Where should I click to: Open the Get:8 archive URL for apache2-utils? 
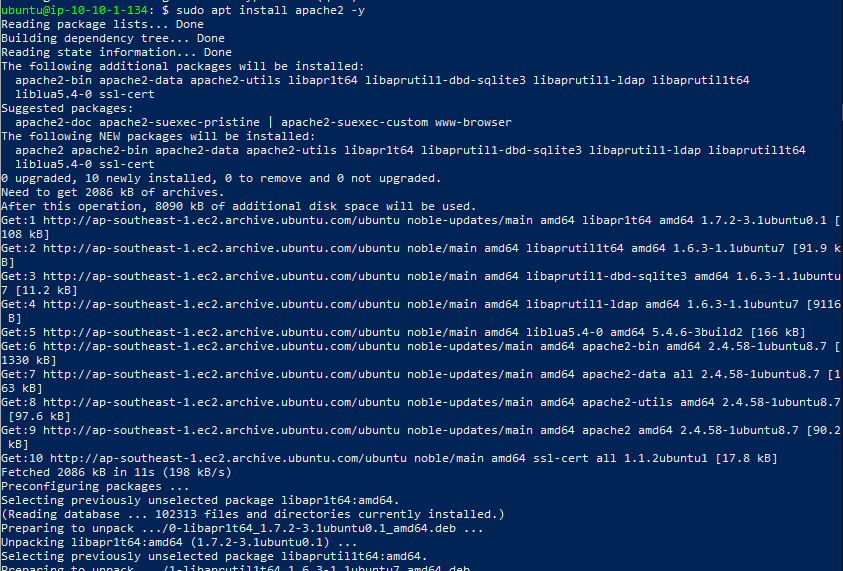(221, 402)
